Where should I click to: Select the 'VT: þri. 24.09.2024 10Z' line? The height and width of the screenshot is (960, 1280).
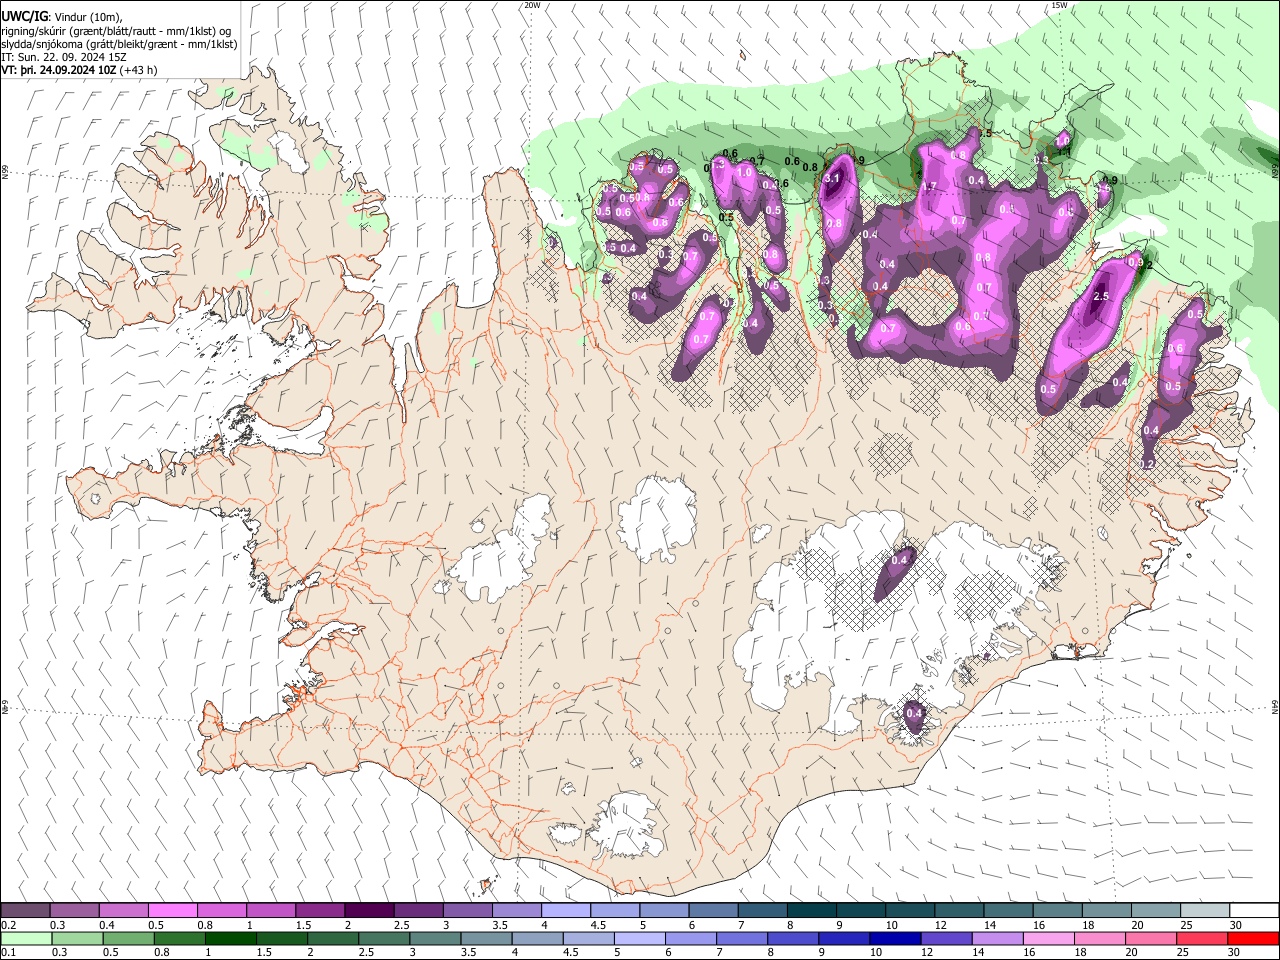(59, 71)
